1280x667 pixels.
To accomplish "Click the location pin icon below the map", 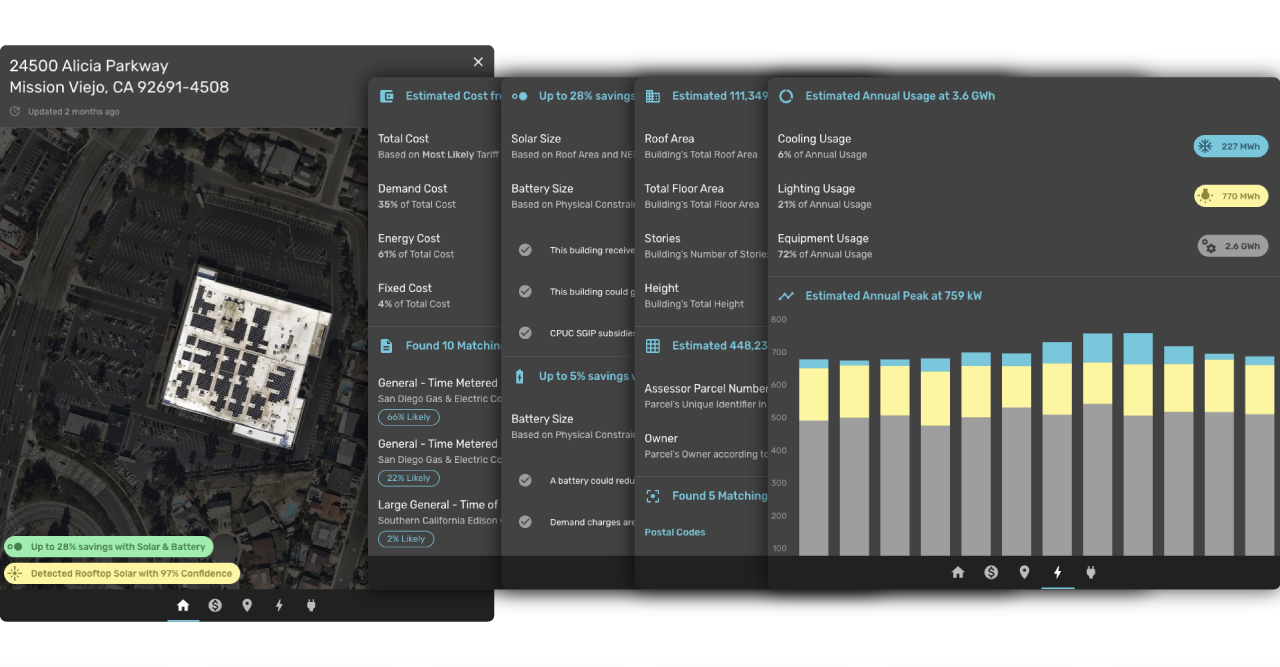I will tap(247, 605).
